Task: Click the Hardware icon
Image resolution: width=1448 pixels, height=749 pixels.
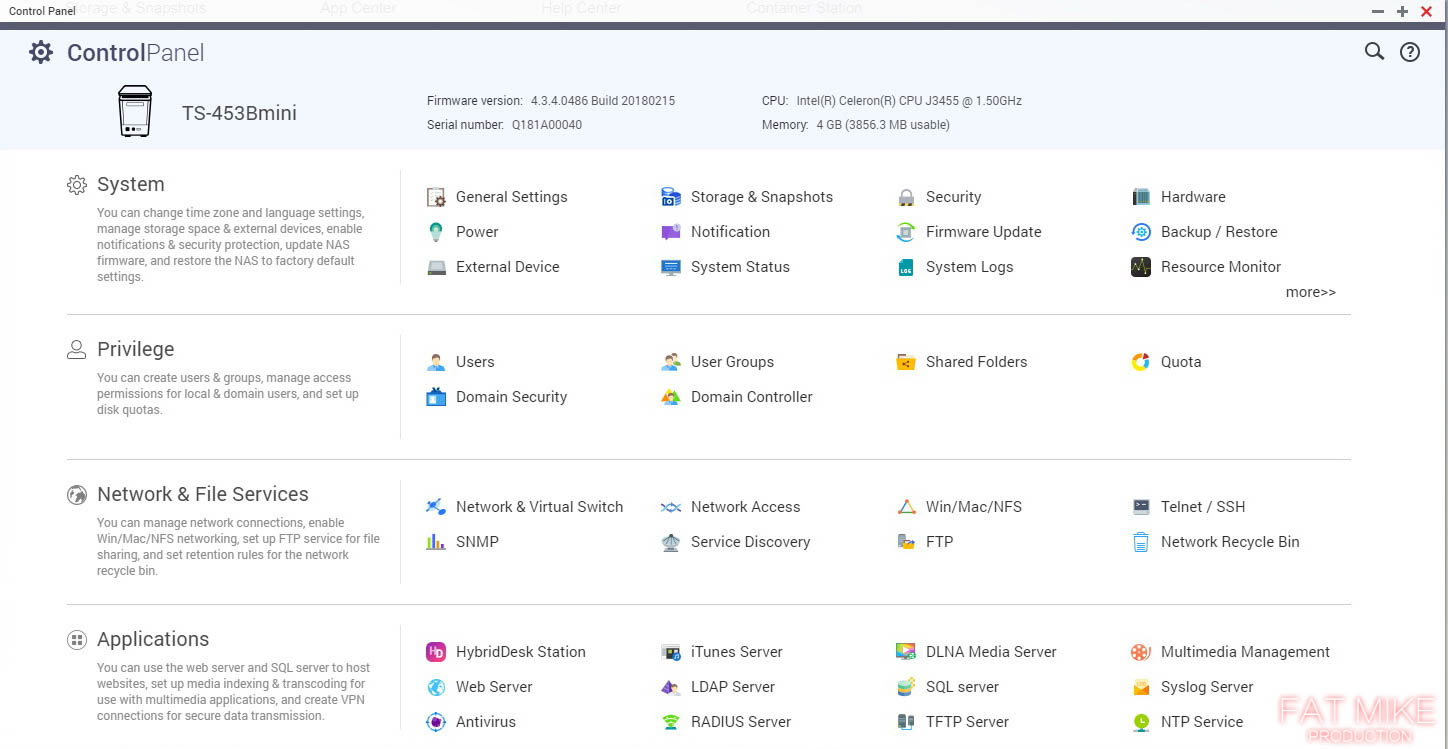Action: pyautogui.click(x=1141, y=197)
